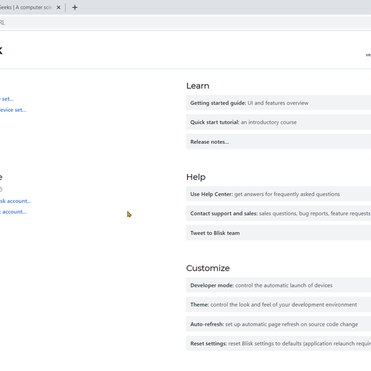This screenshot has width=371, height=371.
Task: Open Release notes item
Action: [278, 142]
